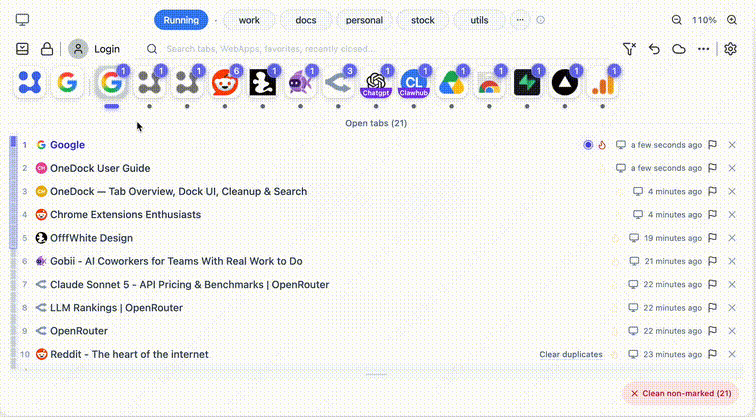Toggle the flag on the Google tab row
756x417 pixels.
pyautogui.click(x=712, y=145)
